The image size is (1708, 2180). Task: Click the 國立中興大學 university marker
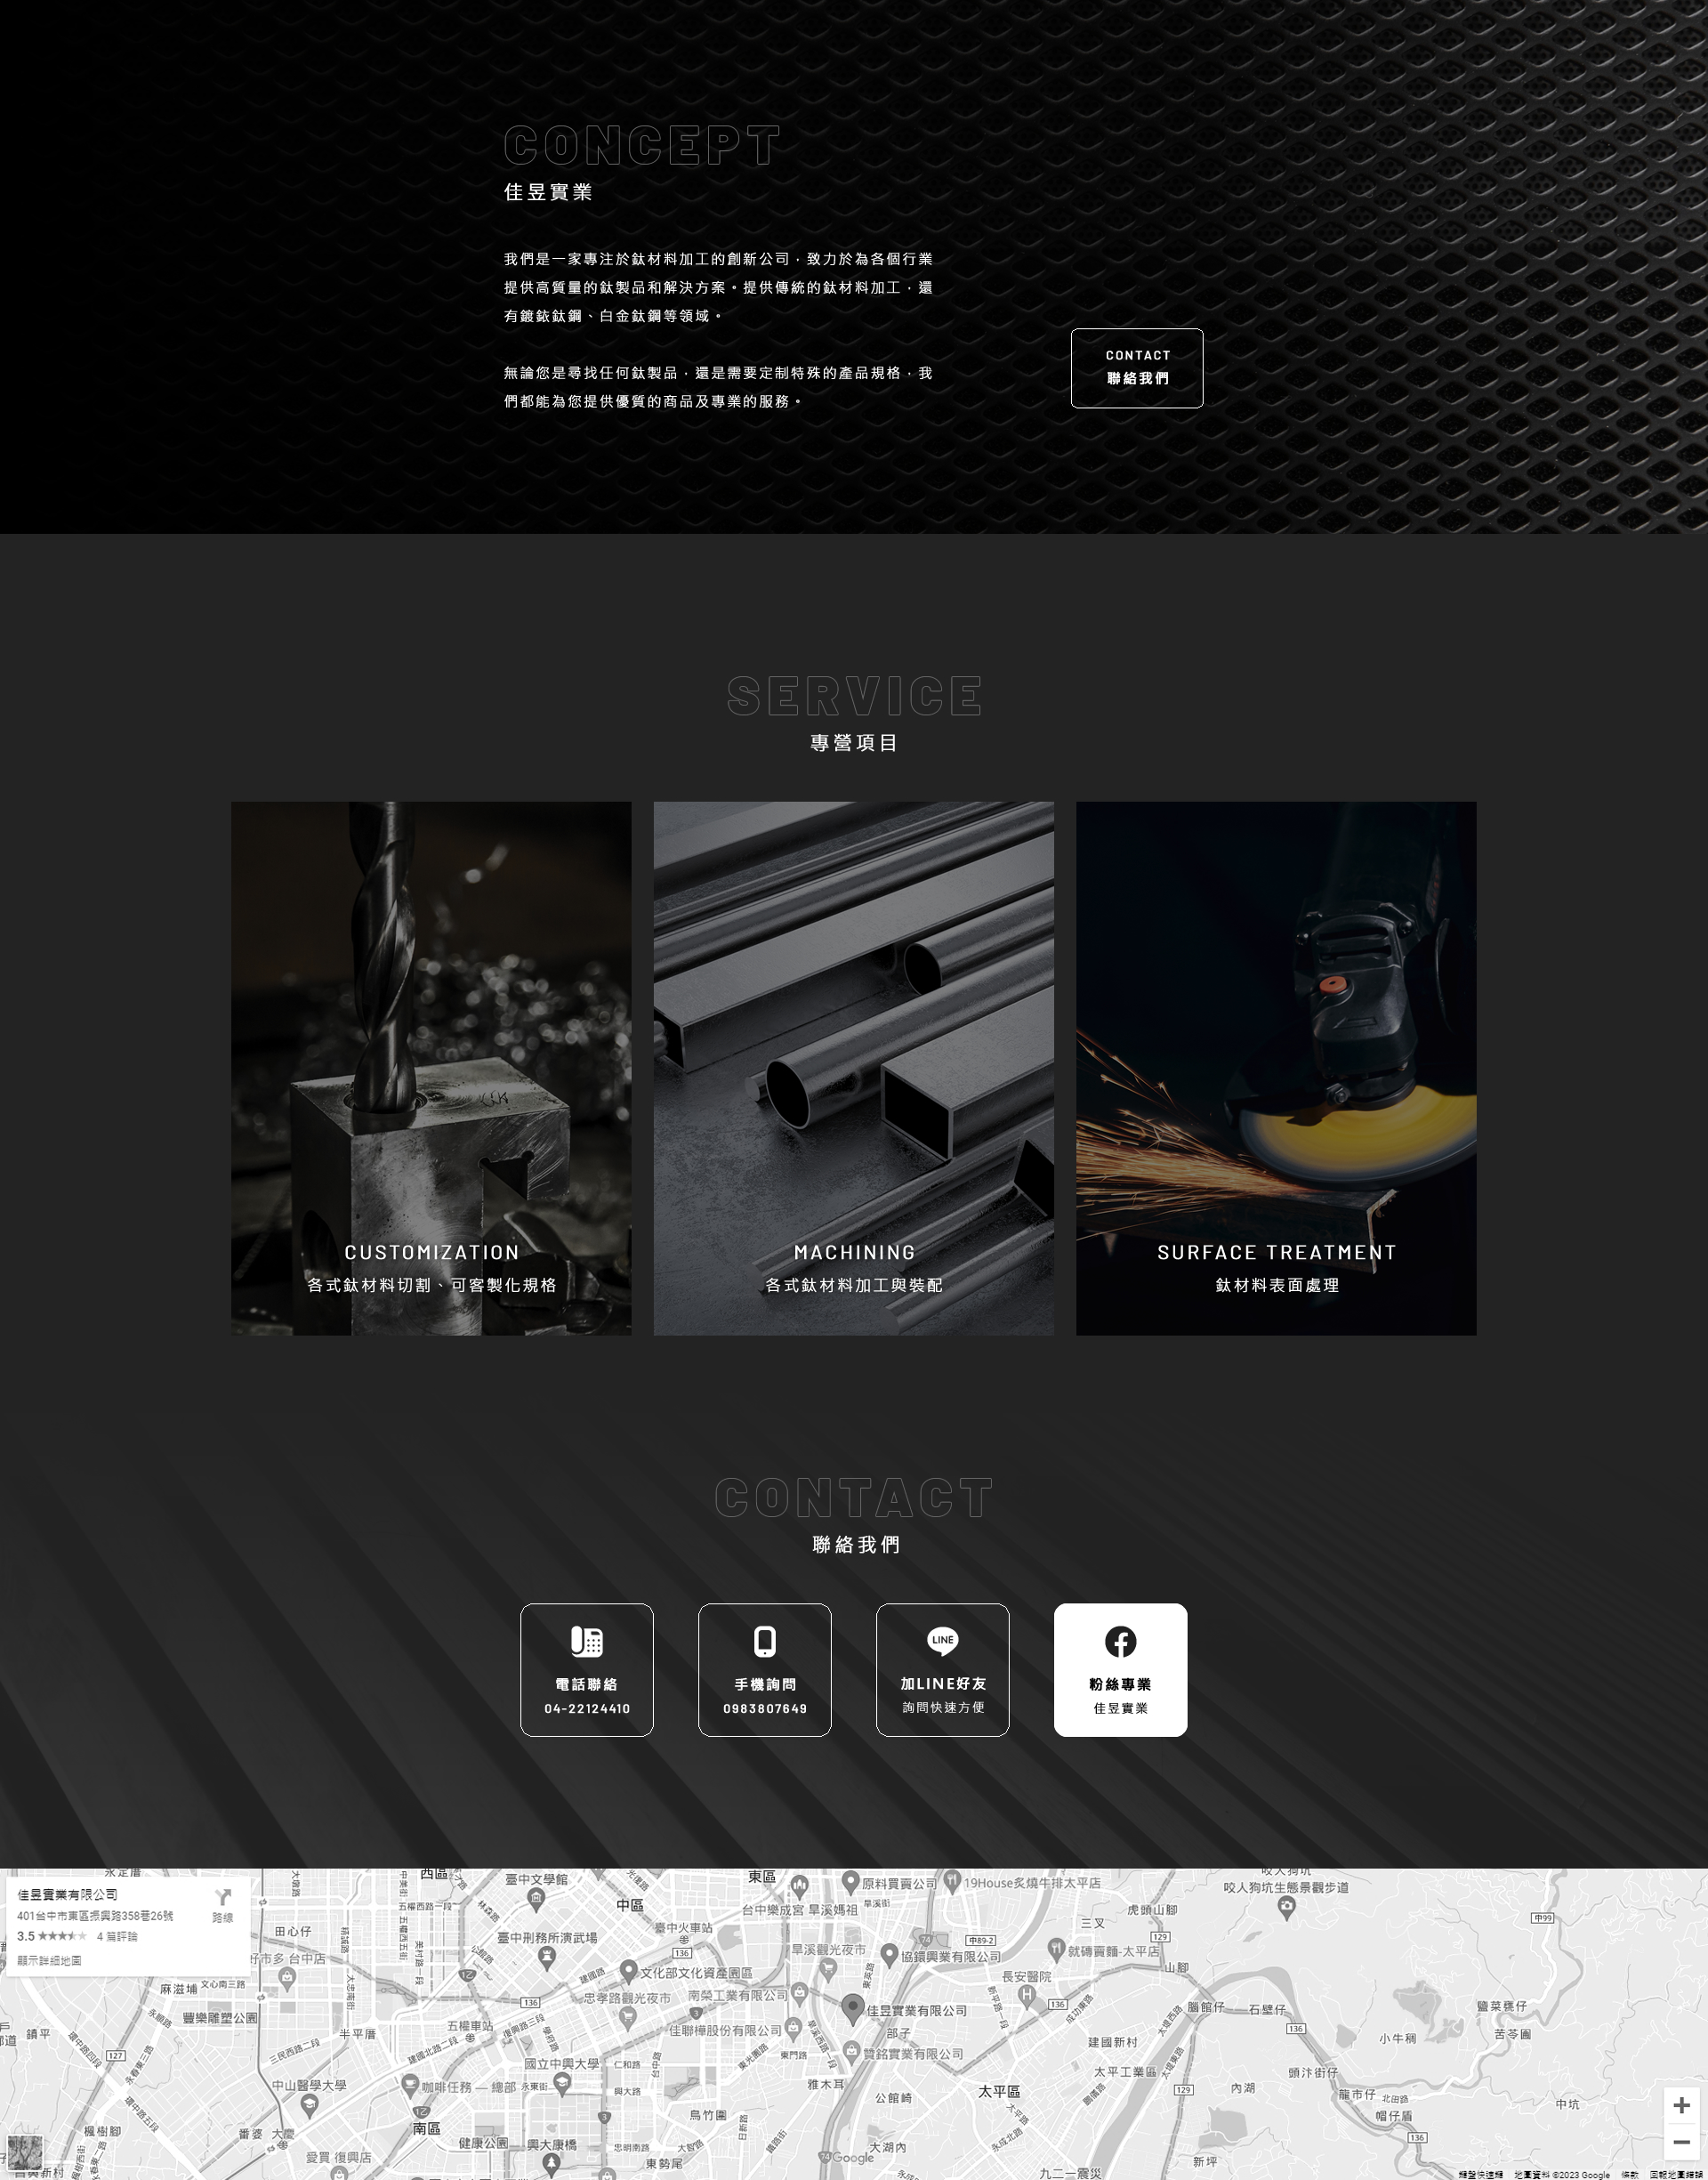tap(562, 2083)
